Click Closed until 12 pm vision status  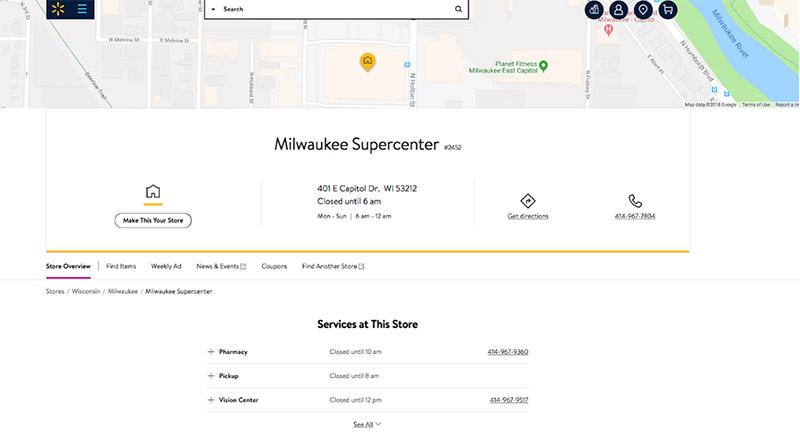pyautogui.click(x=355, y=400)
